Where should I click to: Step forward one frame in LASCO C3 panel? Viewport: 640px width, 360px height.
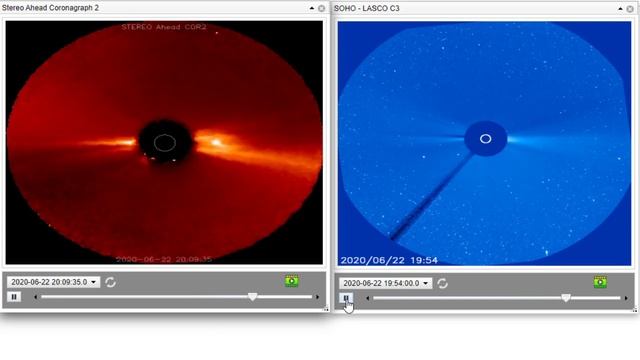626,298
